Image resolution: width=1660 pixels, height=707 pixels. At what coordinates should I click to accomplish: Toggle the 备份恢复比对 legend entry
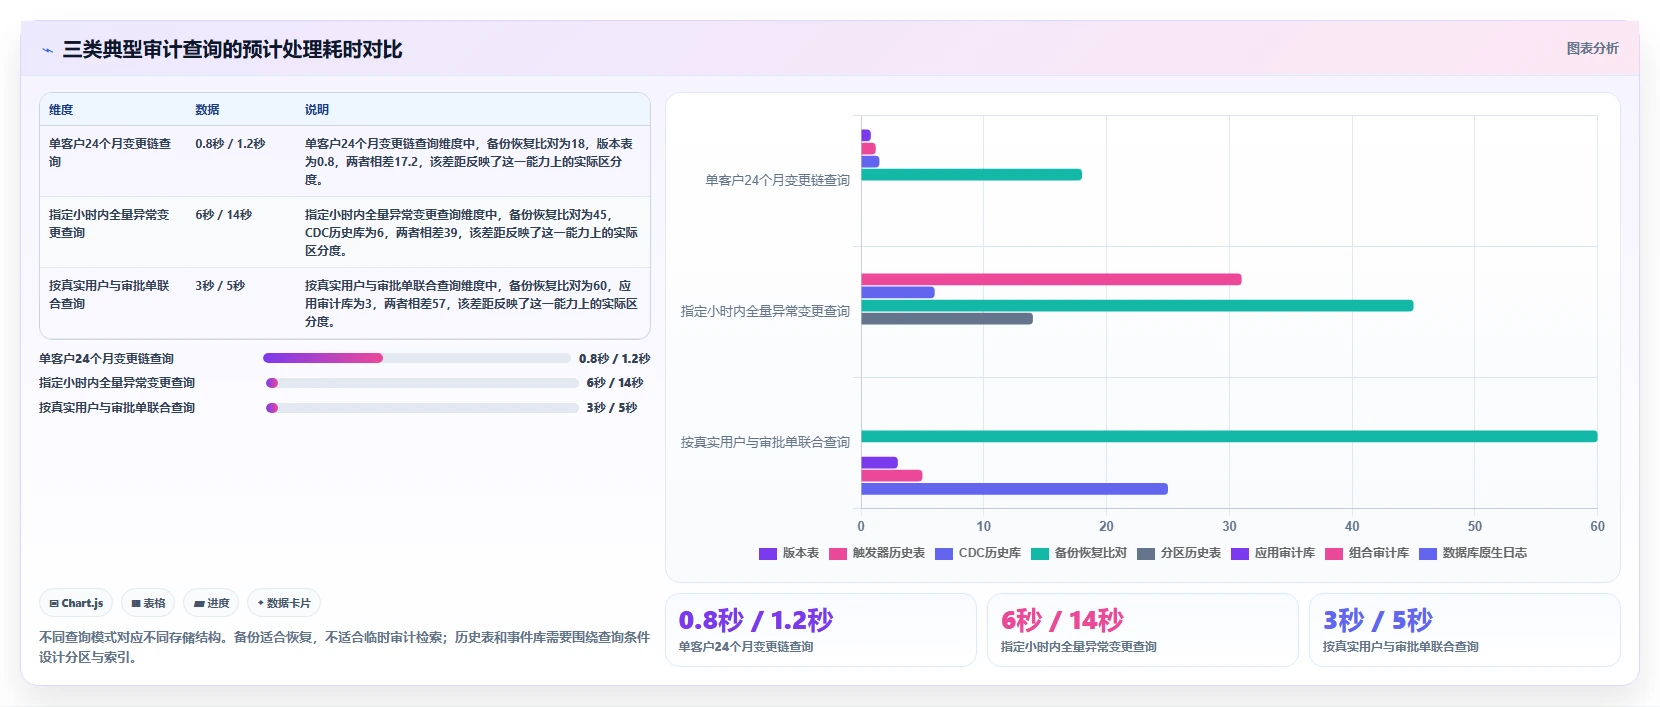[x=1079, y=553]
